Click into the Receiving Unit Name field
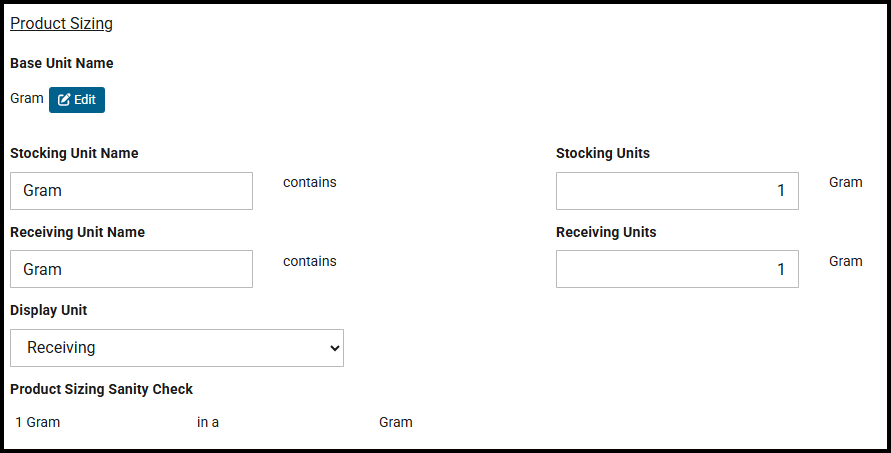Viewport: 891px width, 453px height. point(131,269)
